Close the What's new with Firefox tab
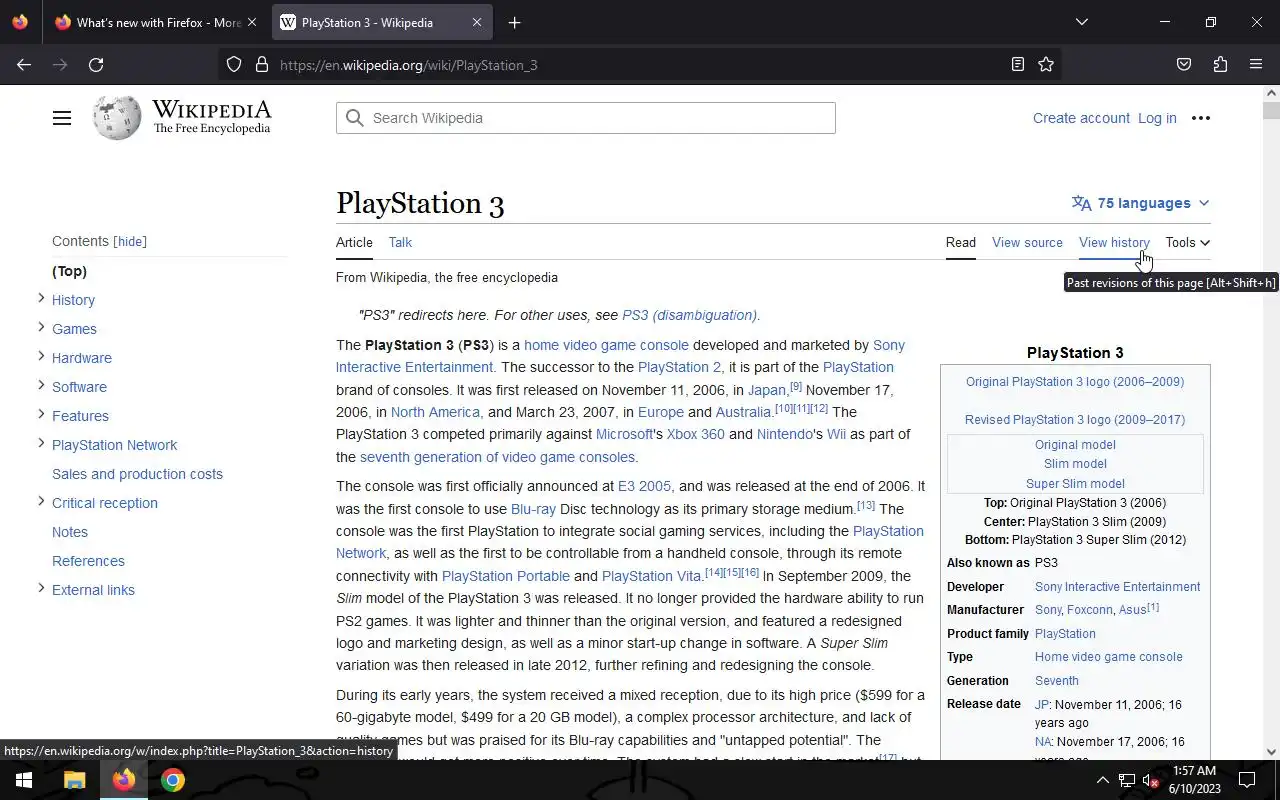The height and width of the screenshot is (800, 1280). (252, 22)
